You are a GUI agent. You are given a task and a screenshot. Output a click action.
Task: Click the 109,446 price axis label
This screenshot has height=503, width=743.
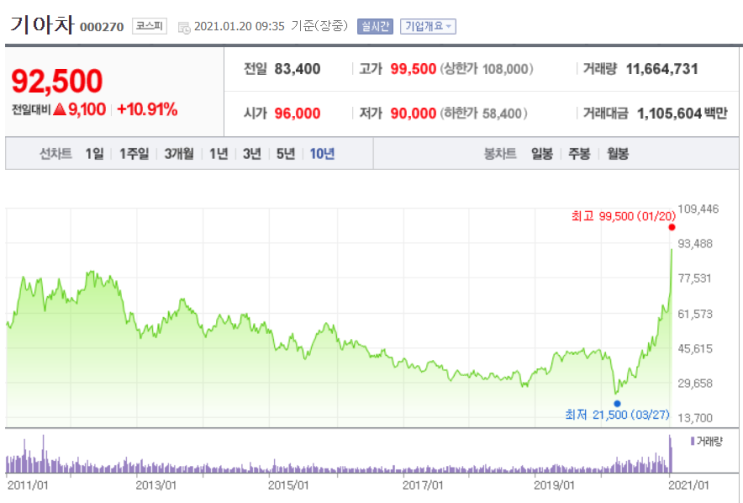tap(698, 209)
